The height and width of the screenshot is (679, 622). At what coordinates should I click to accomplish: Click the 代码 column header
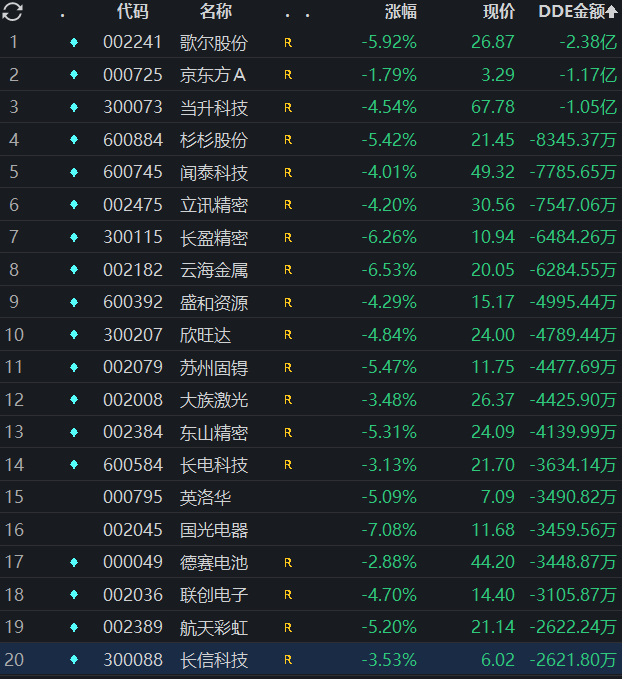click(x=133, y=12)
